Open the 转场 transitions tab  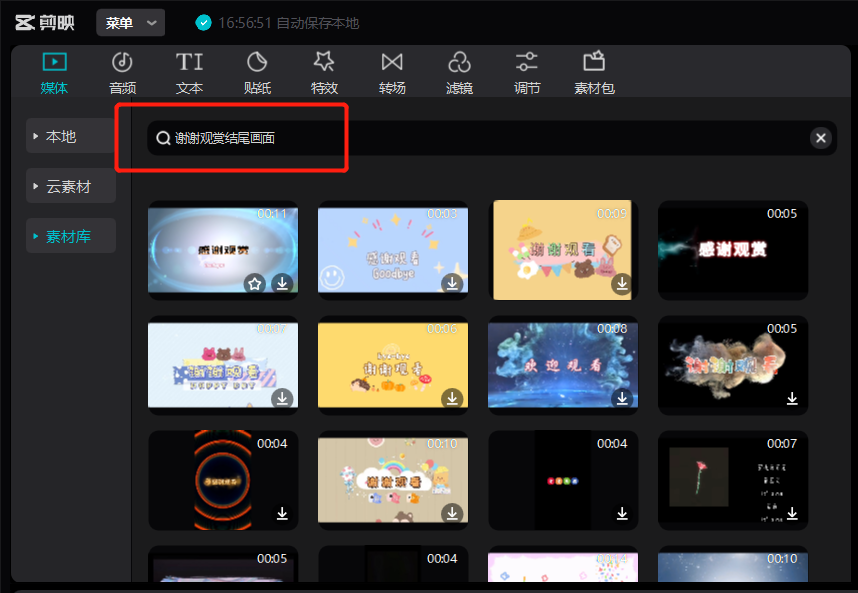(x=392, y=73)
